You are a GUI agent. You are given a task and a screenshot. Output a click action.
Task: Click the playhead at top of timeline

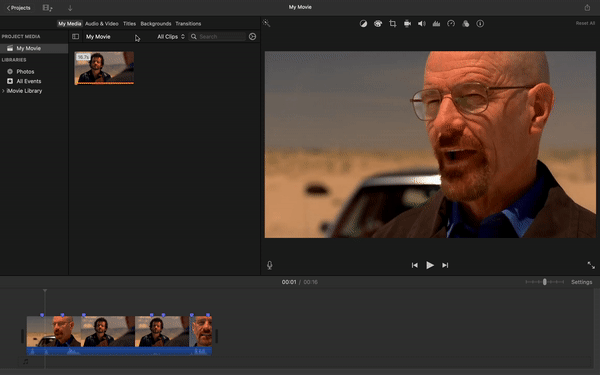[45, 291]
